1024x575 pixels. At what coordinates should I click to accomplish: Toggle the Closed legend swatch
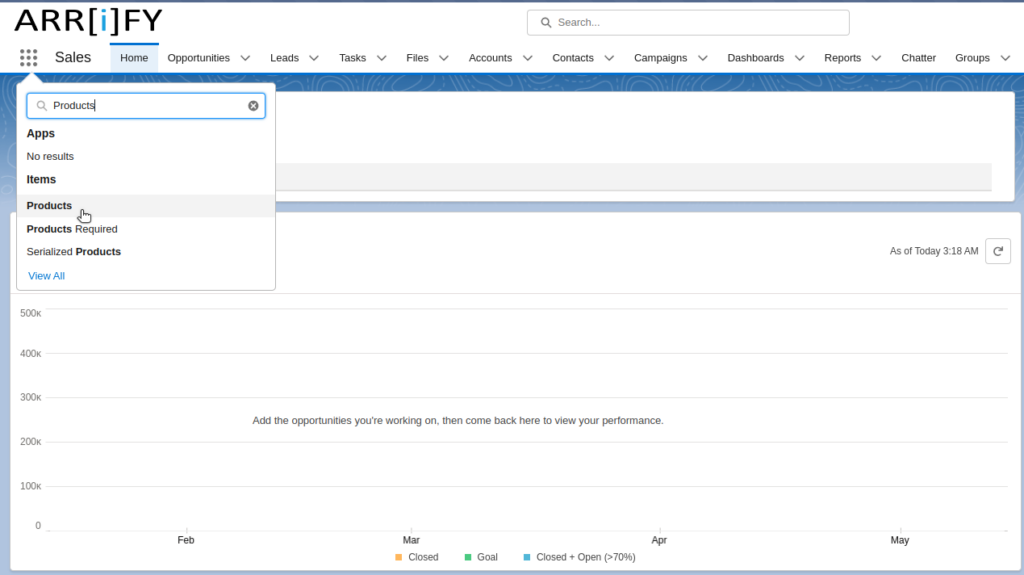coord(398,557)
